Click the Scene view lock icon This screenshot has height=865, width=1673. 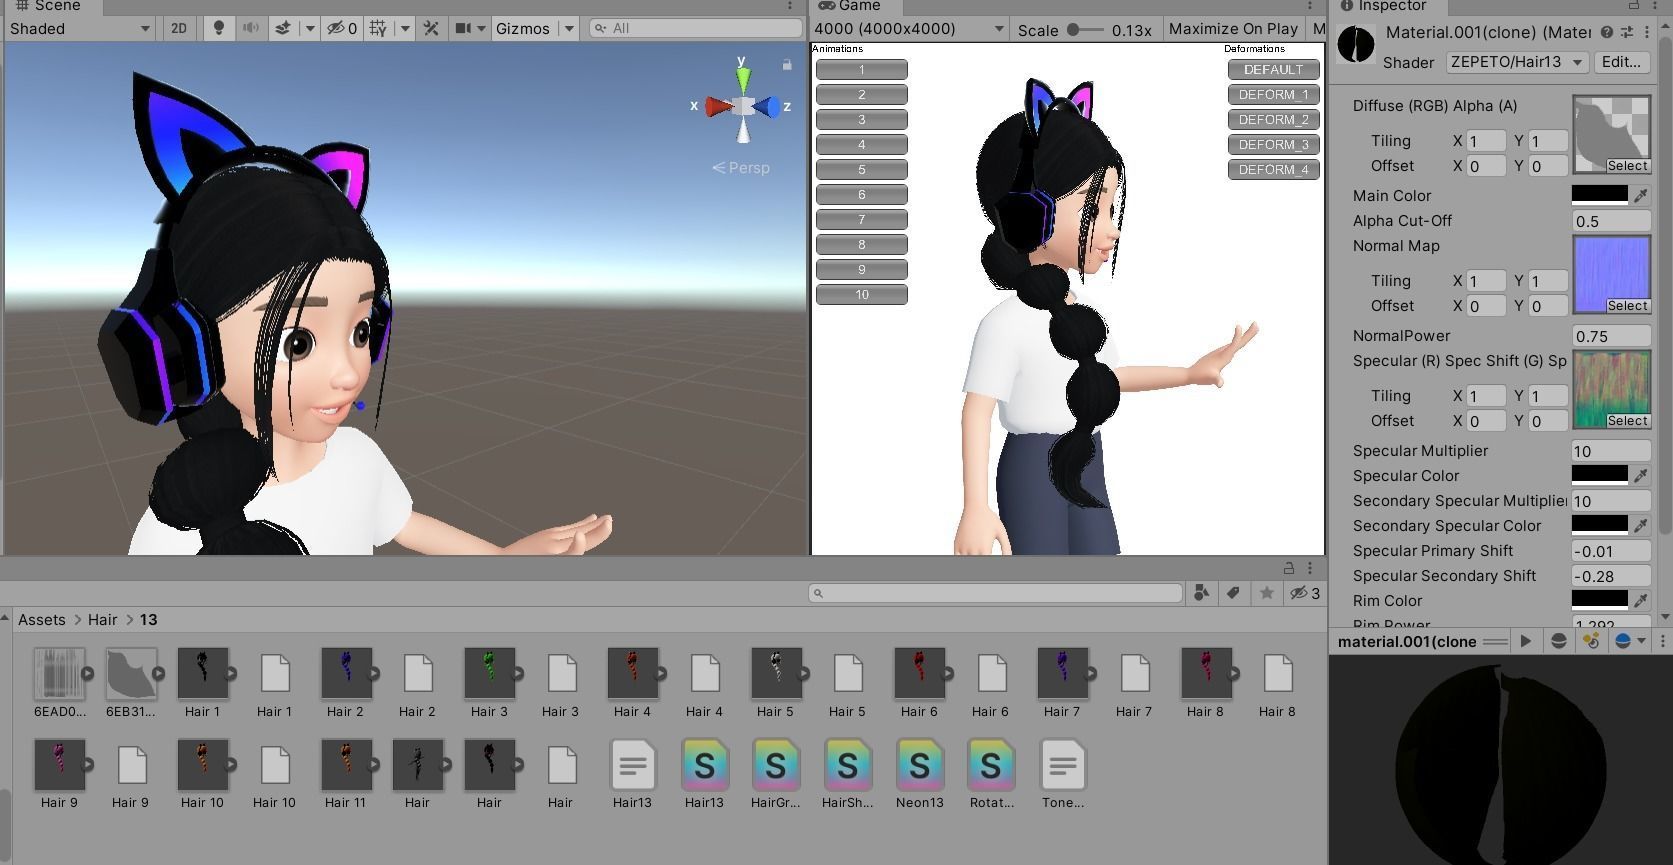coord(787,65)
